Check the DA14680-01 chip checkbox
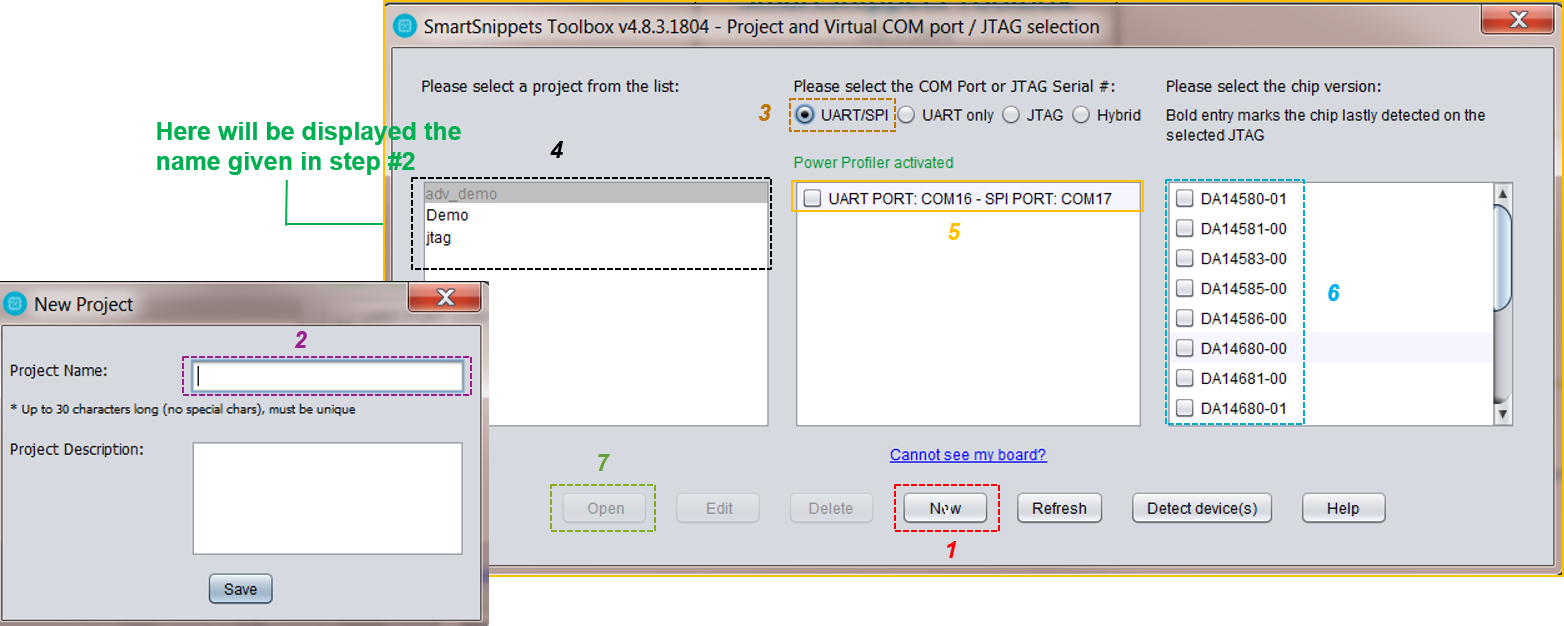This screenshot has width=1564, height=626. tap(1184, 408)
